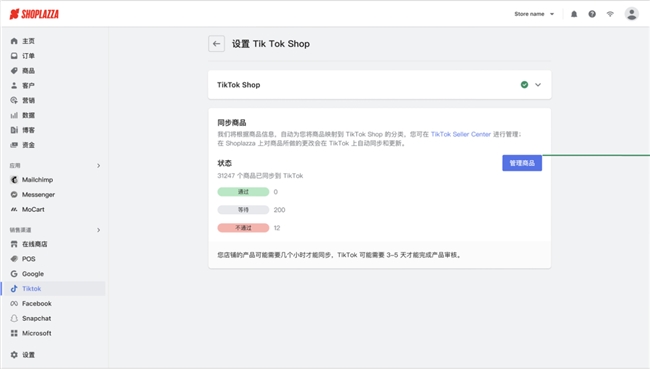Expand the TikTok Shop card chevron
The width and height of the screenshot is (650, 369).
(x=538, y=85)
